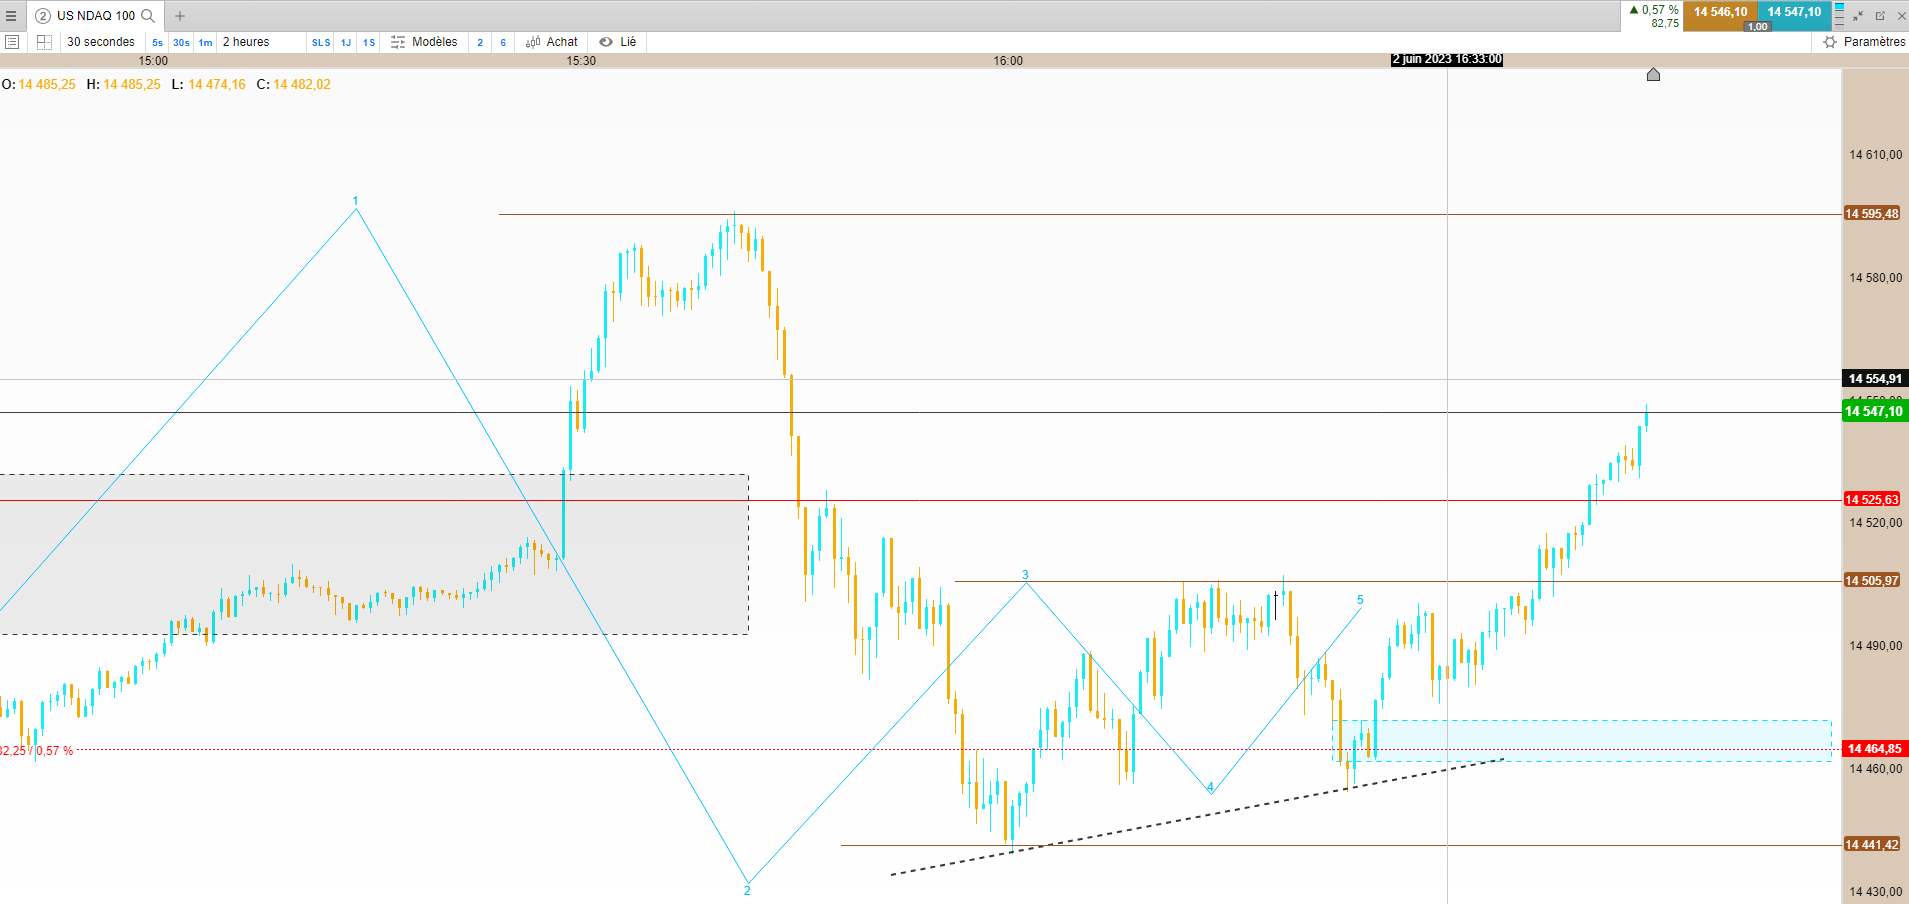Select the 30s timeframe shortcut
Image resolution: width=1909 pixels, height=904 pixels.
[x=181, y=42]
